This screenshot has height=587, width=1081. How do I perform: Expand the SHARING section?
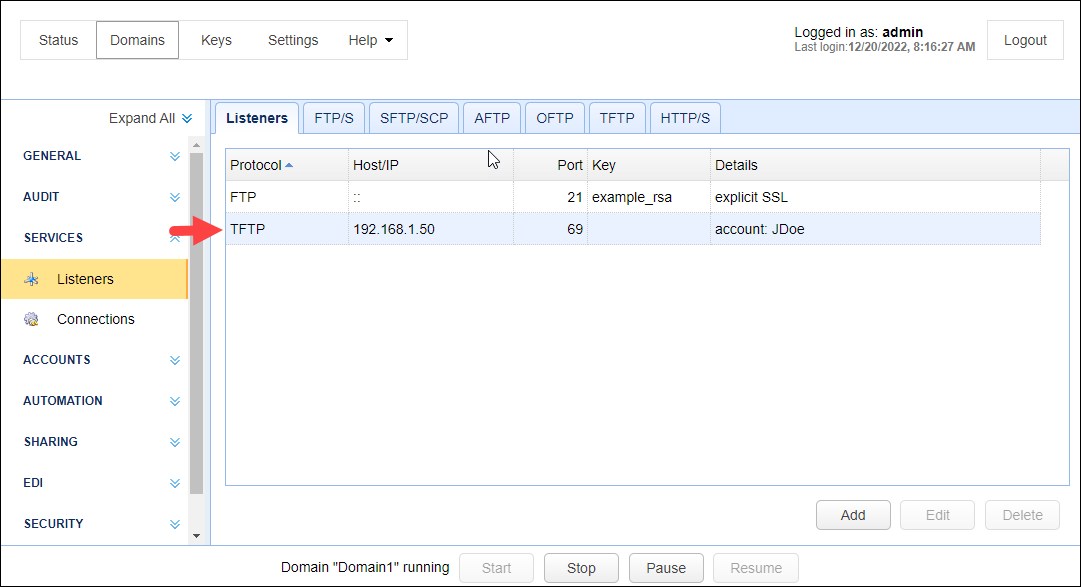point(175,443)
